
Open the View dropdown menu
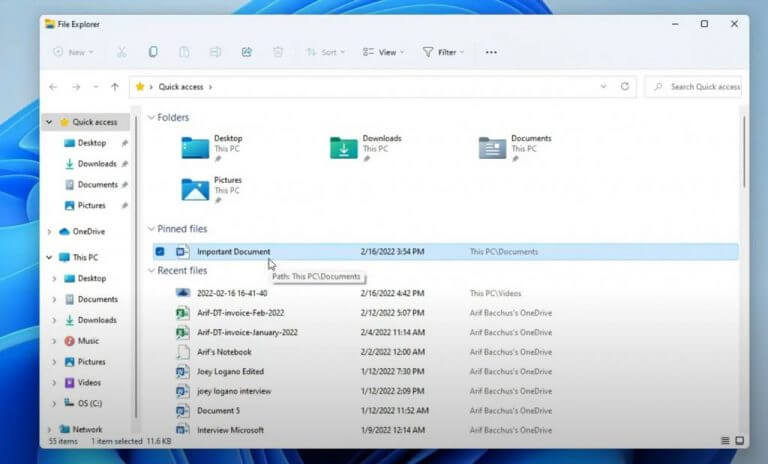click(x=384, y=52)
